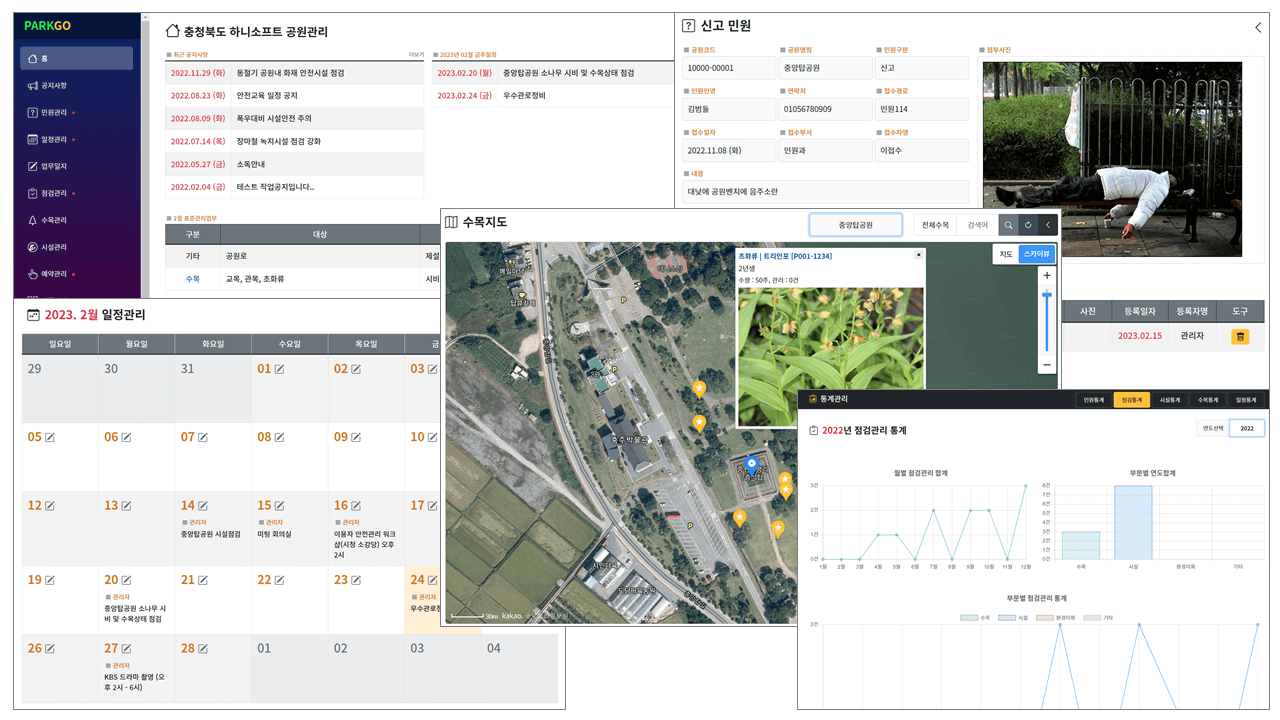
Task: Switch to 민원통계 tab
Action: 1094,400
